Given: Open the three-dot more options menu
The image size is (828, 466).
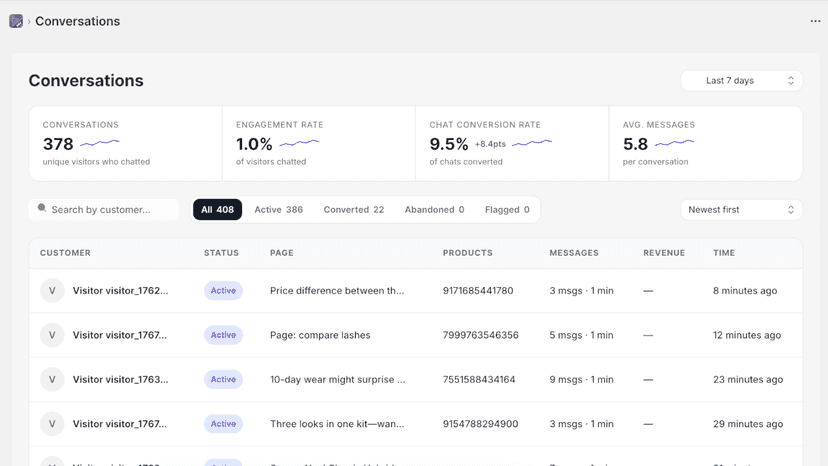Looking at the screenshot, I should pos(815,21).
